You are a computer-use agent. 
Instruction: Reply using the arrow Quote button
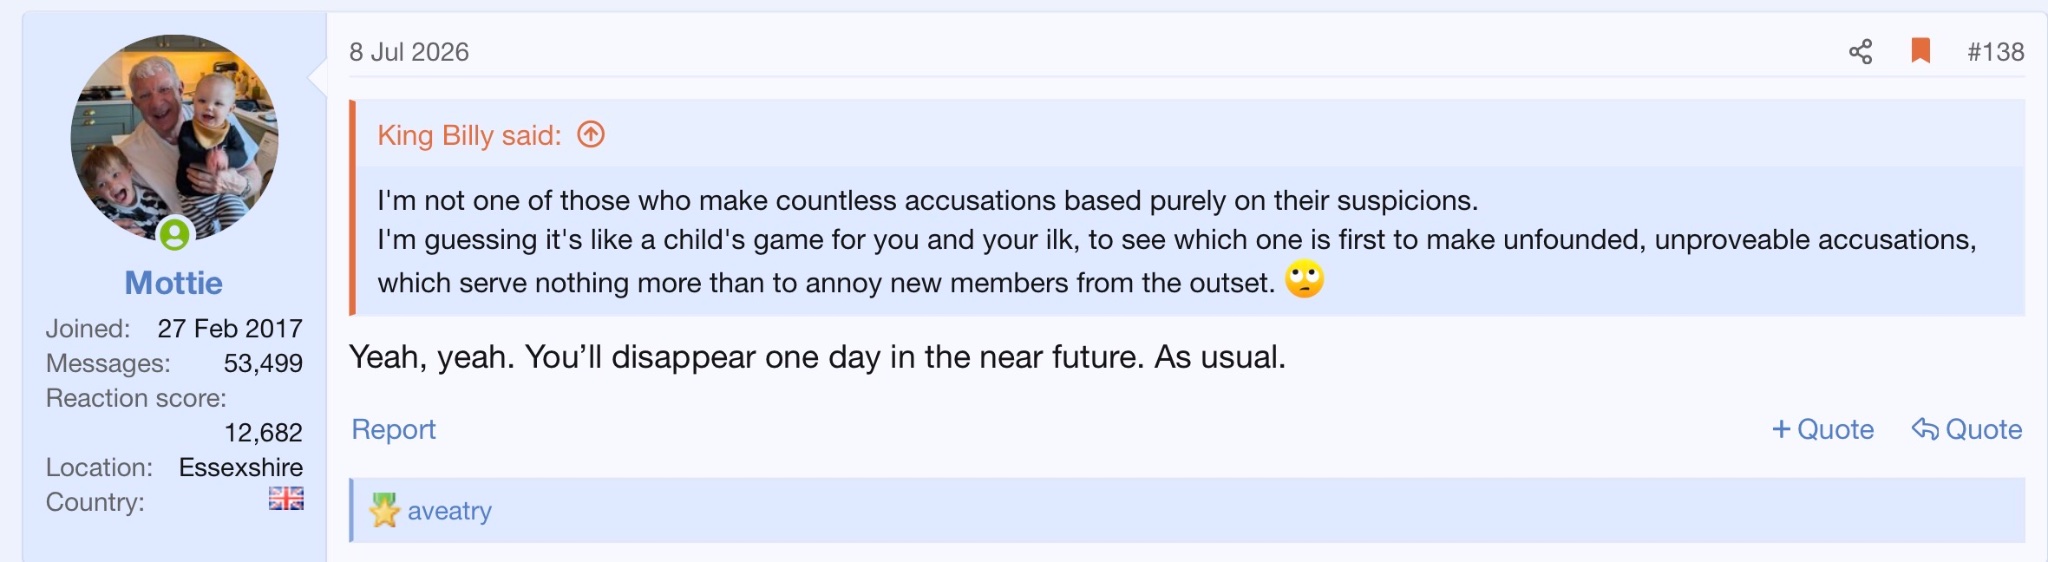point(1966,429)
